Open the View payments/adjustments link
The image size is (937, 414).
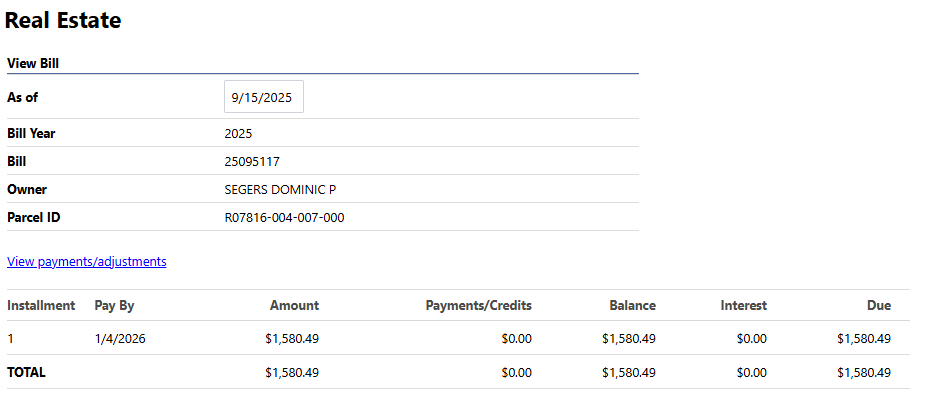pyautogui.click(x=86, y=261)
